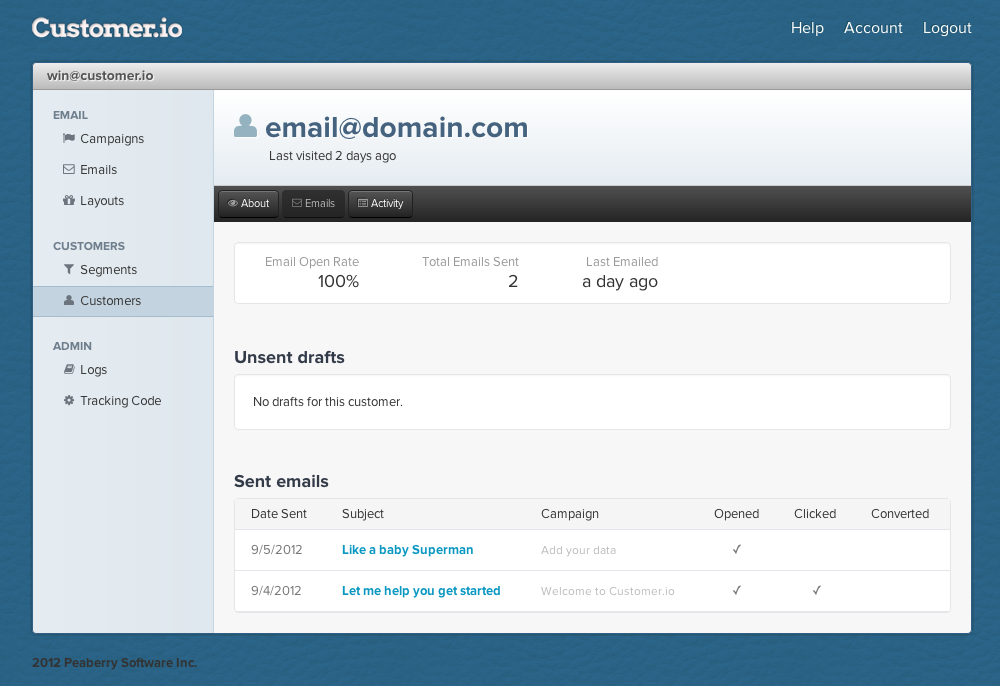The width and height of the screenshot is (1000, 686).
Task: Click the eye icon on the About tab
Action: pyautogui.click(x=232, y=203)
